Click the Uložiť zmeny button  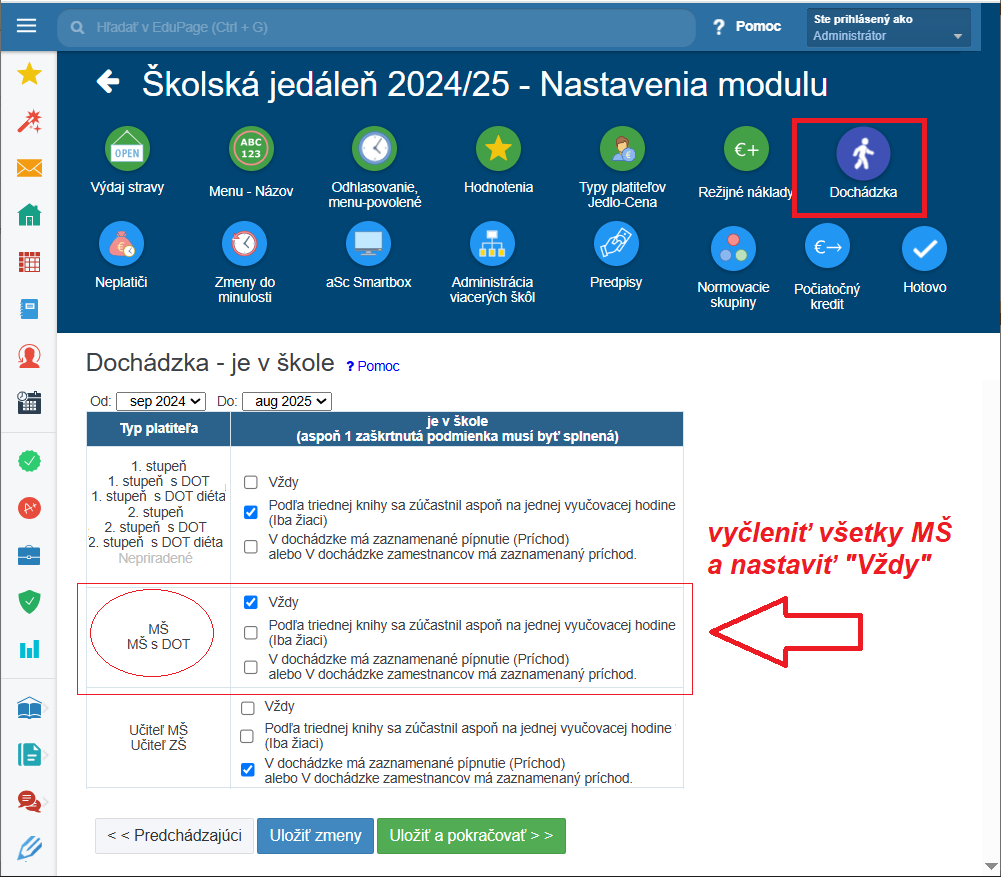[x=315, y=836]
